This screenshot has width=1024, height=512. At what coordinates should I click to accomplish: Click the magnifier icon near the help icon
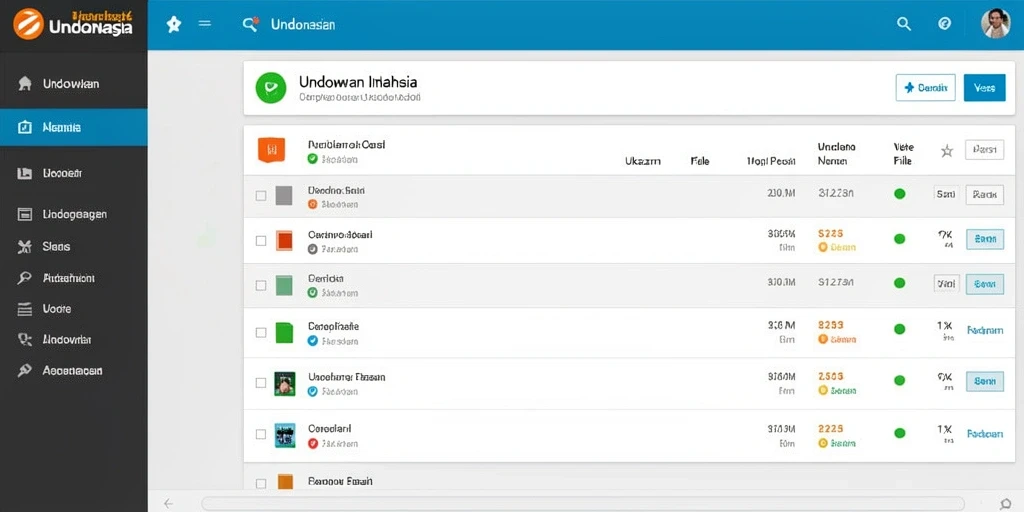point(904,24)
